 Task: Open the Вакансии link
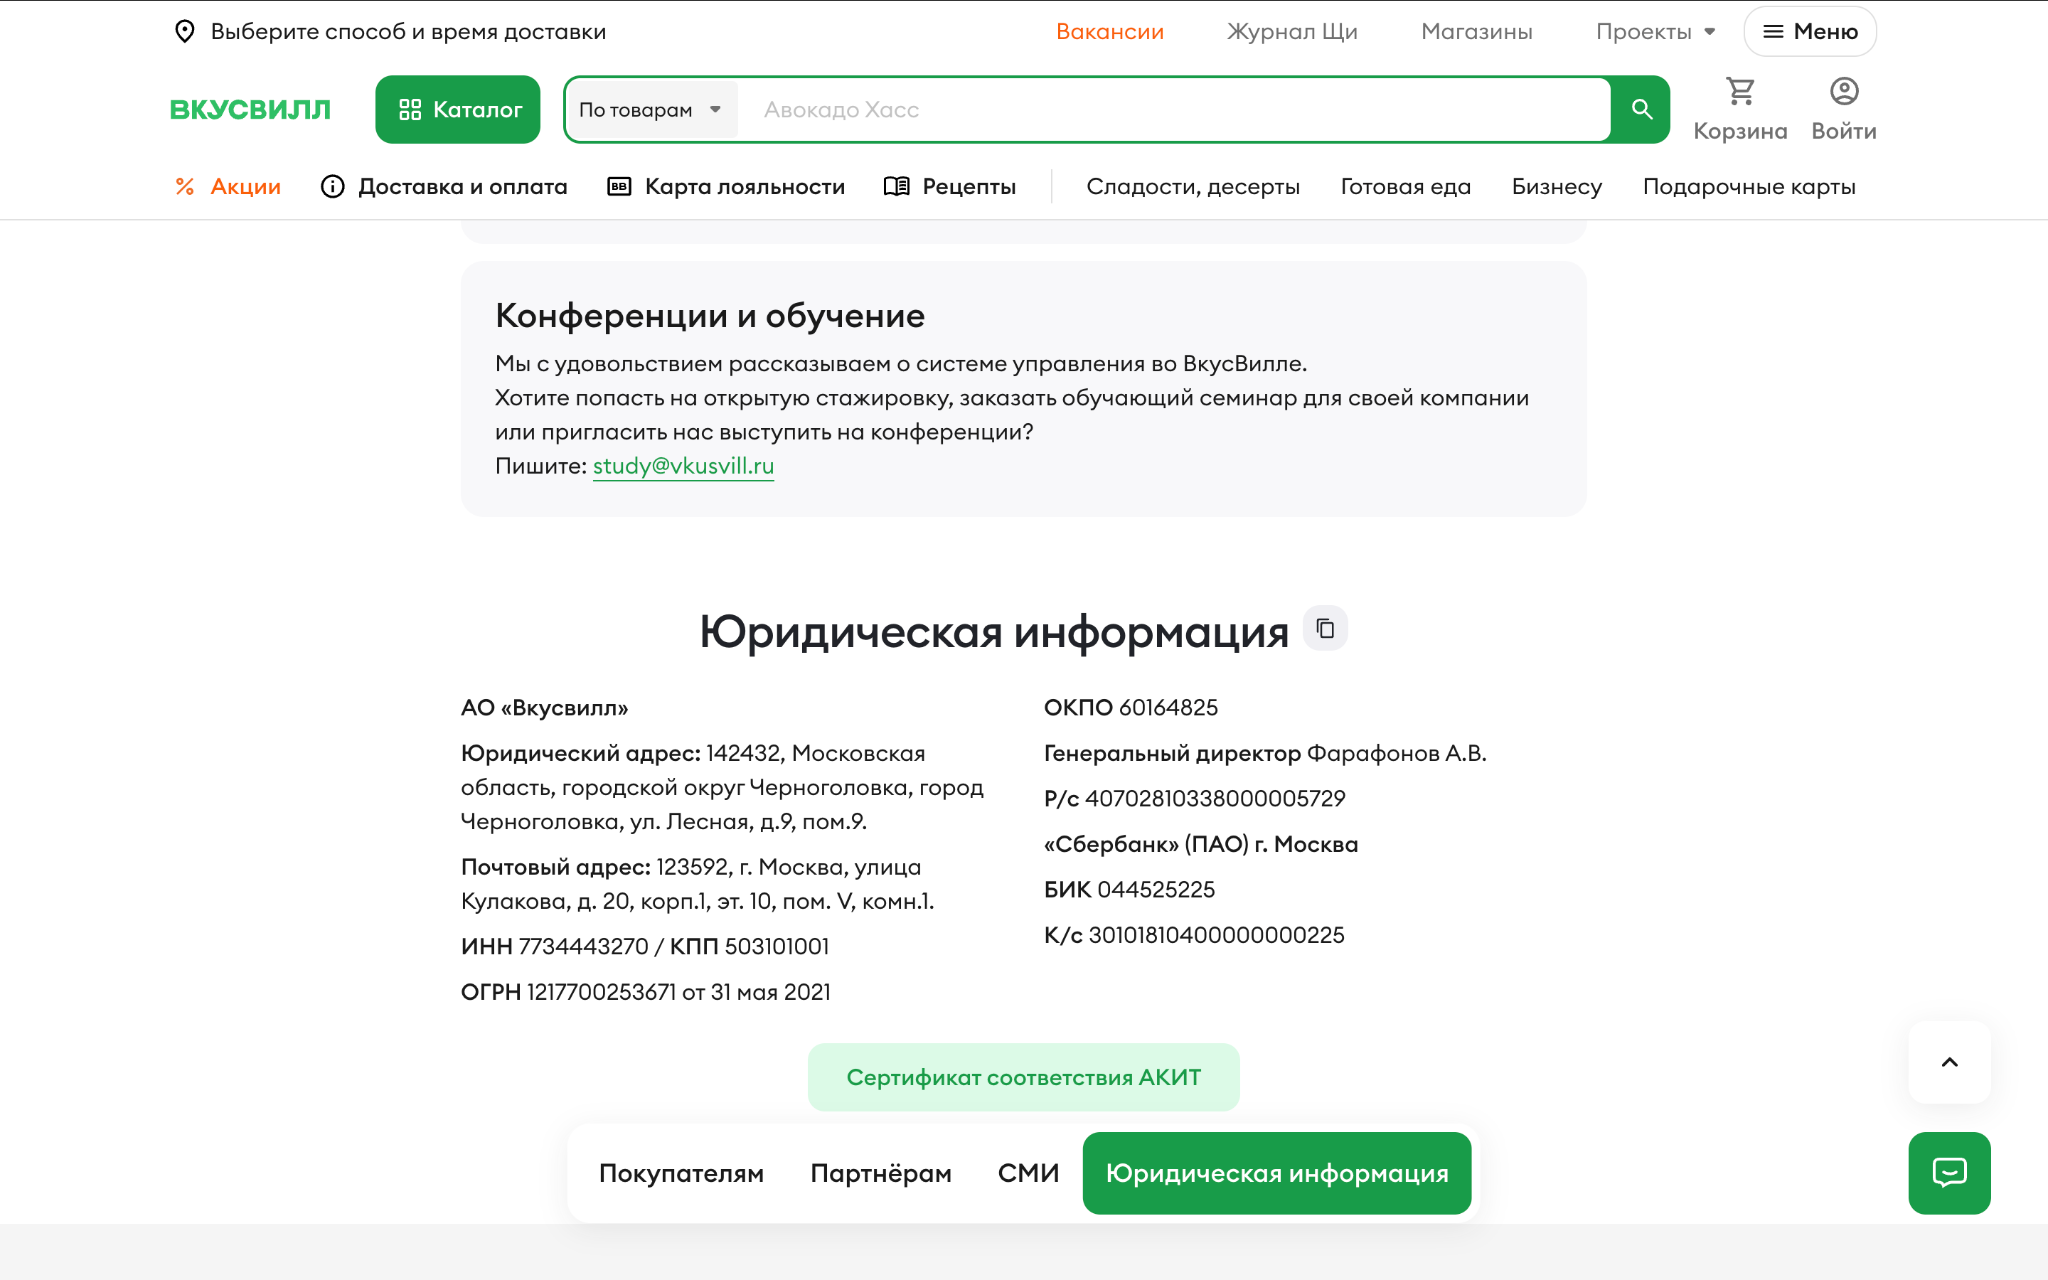coord(1110,31)
